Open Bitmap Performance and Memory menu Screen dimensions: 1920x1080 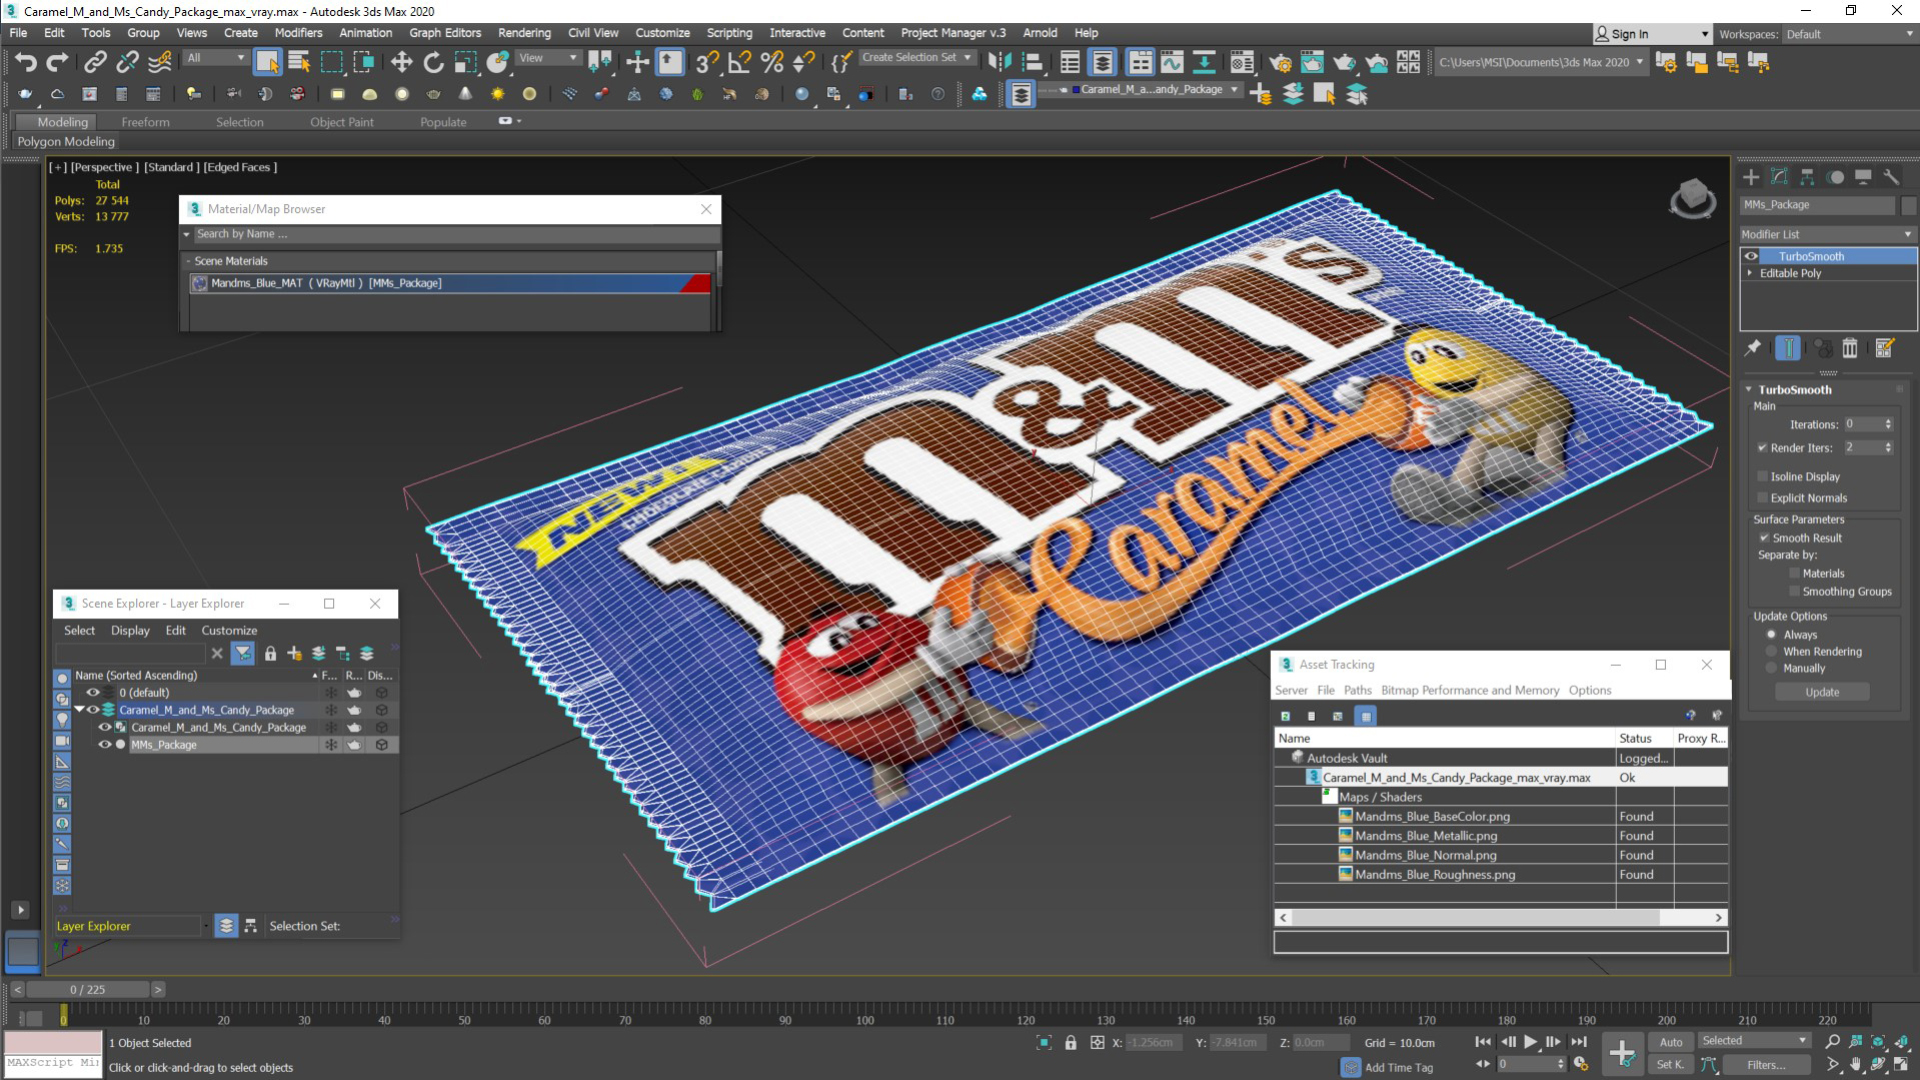coord(1470,691)
